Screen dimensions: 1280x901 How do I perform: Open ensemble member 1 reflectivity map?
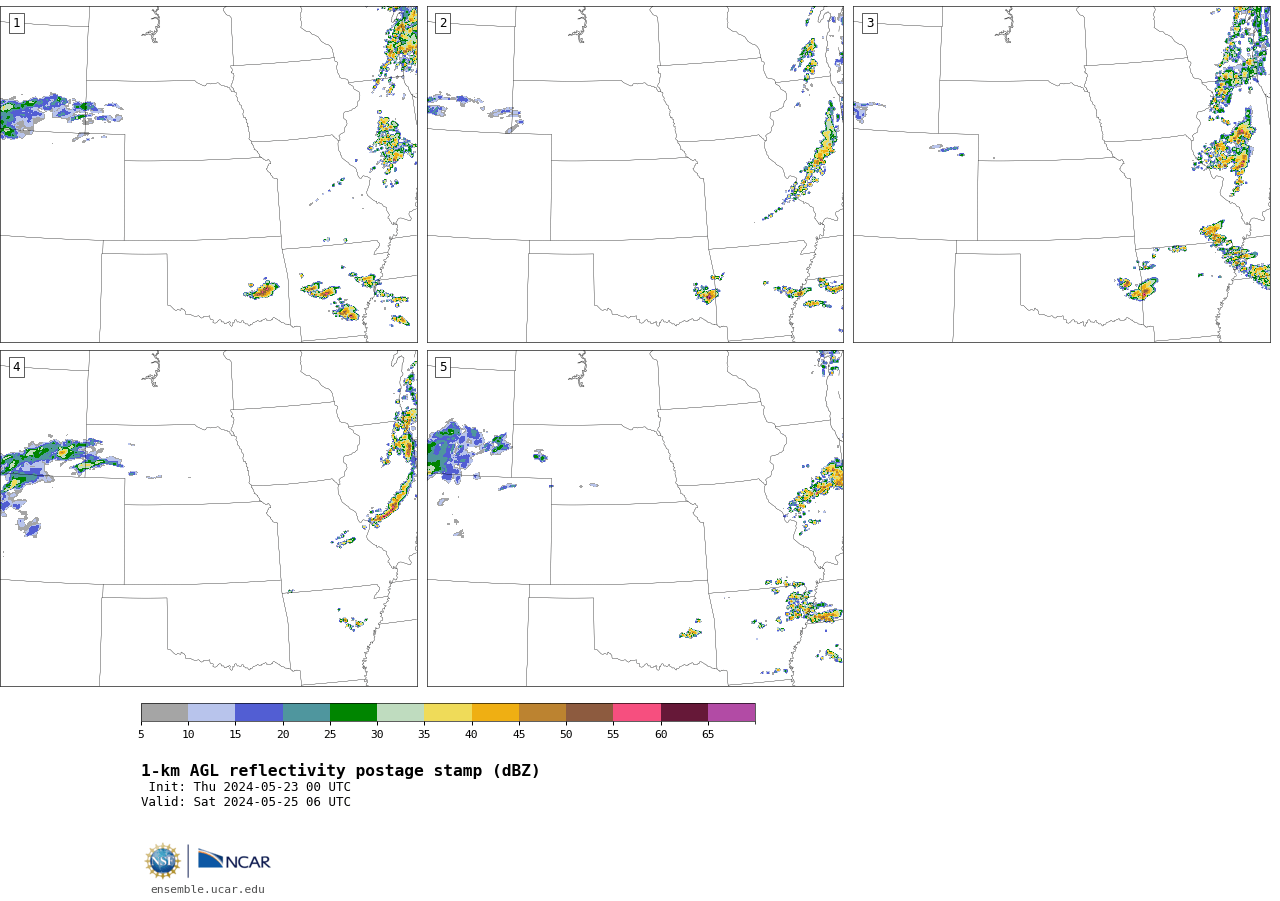click(208, 174)
